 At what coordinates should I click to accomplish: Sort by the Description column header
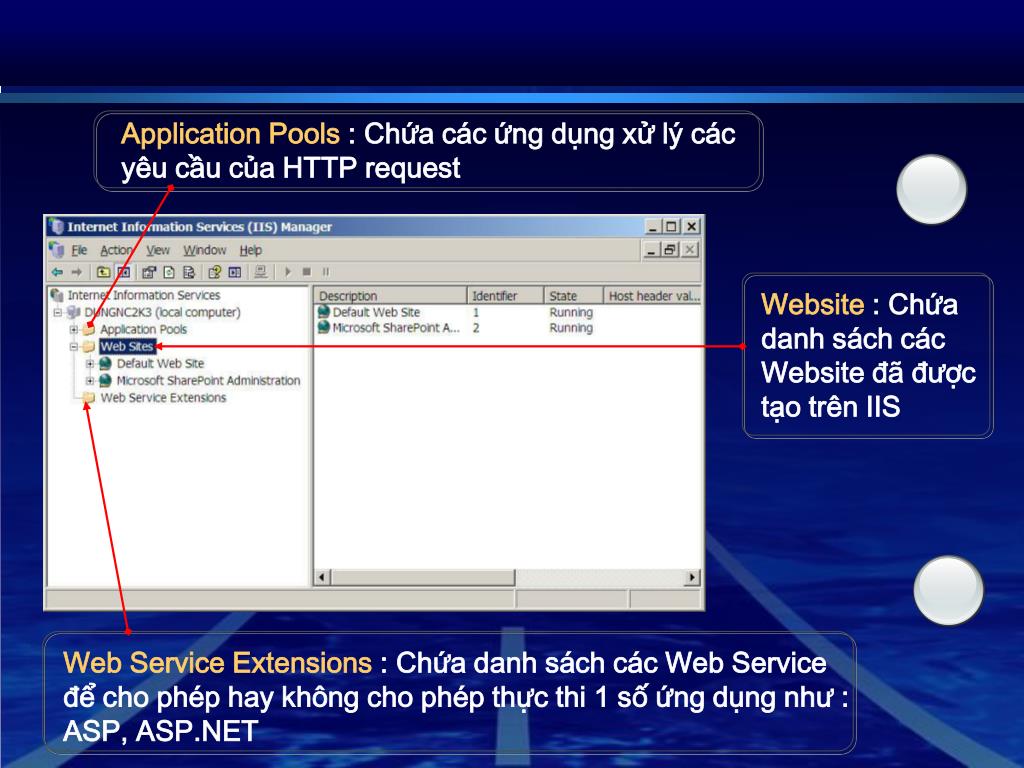[391, 296]
